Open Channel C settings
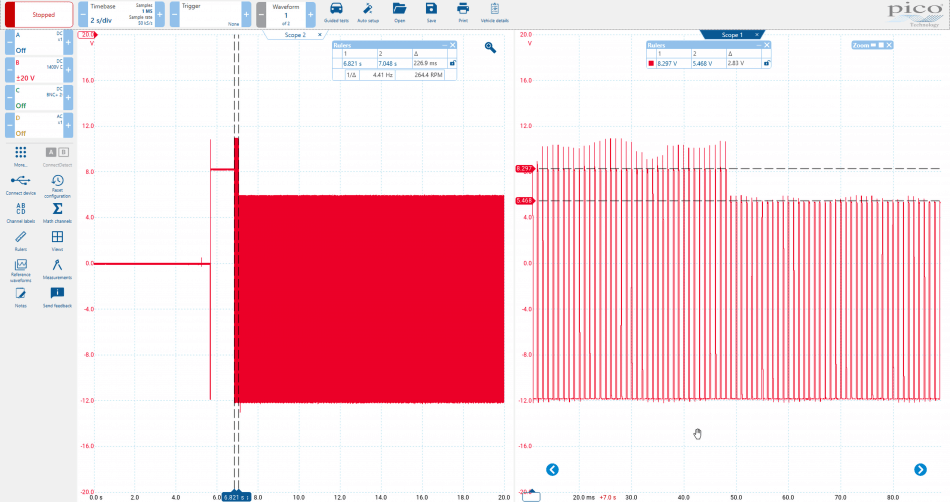Viewport: 950px width, 502px height. click(x=39, y=97)
